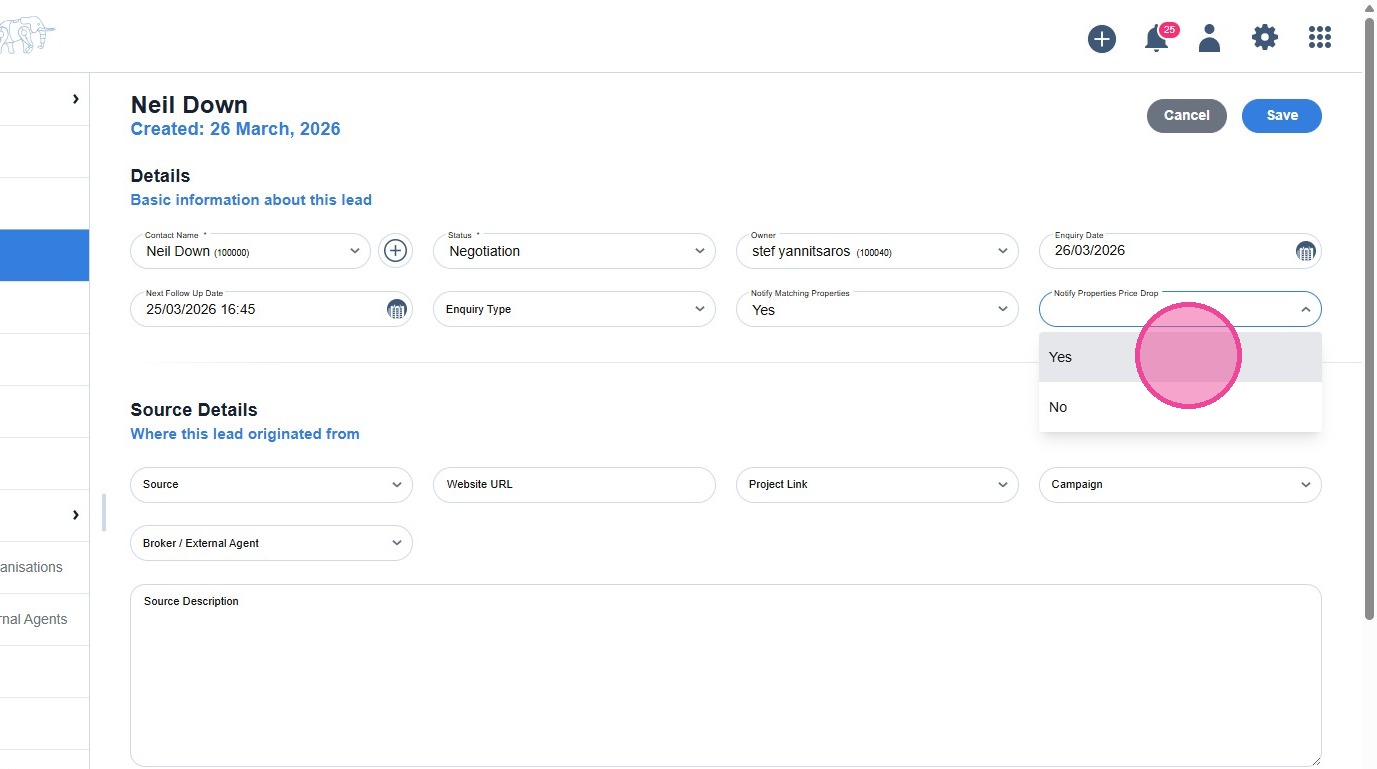
Task: Add new contact with circled plus icon
Action: click(x=395, y=251)
